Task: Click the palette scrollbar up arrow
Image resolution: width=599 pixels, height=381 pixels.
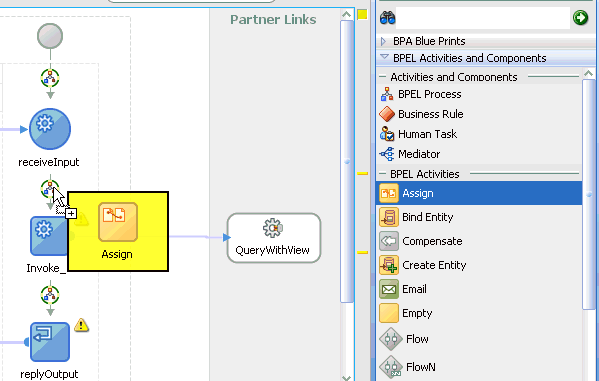Action: click(589, 73)
